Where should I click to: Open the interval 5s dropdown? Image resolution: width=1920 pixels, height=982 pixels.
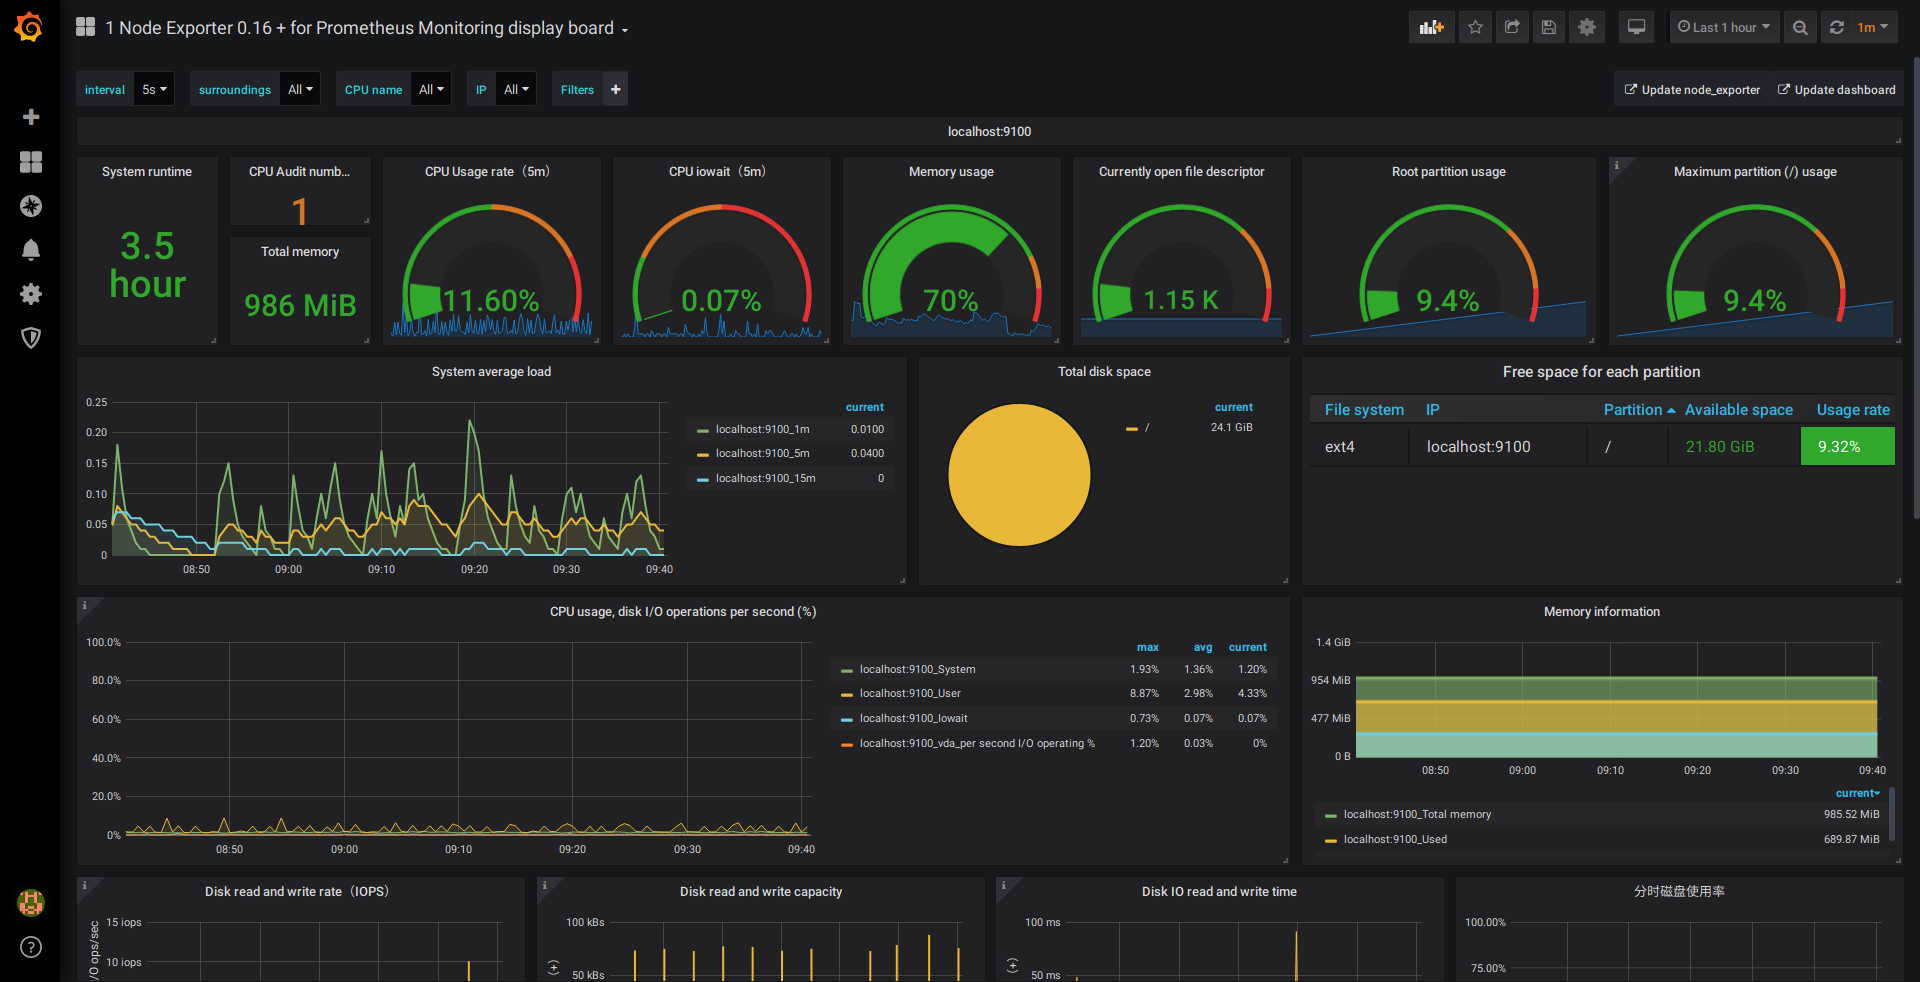154,90
